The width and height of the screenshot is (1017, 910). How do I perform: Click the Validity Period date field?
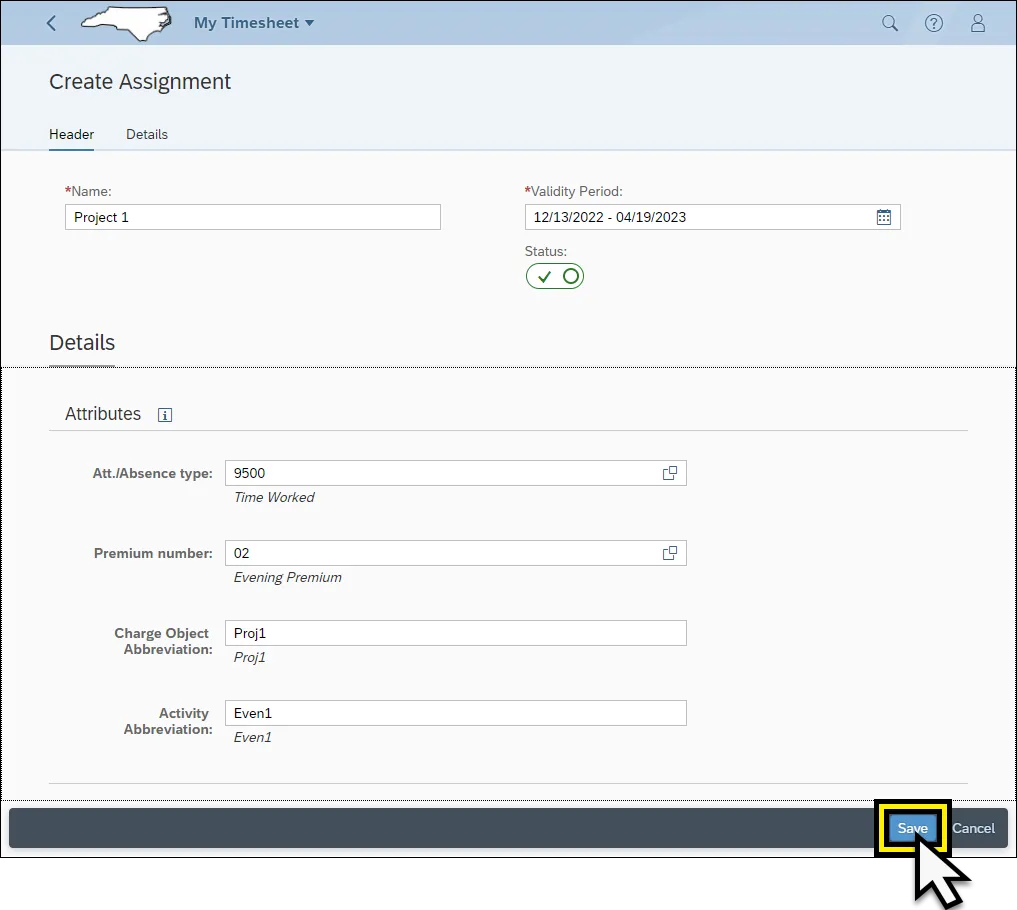tap(698, 217)
